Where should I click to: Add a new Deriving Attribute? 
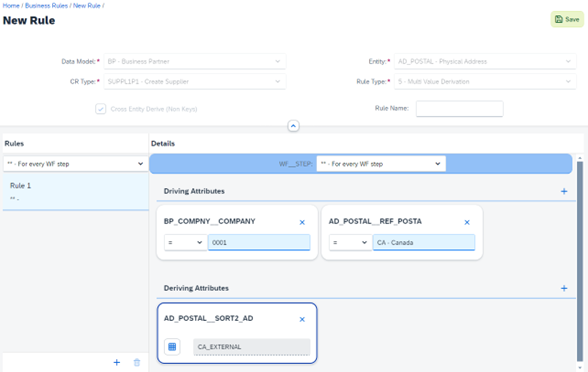[x=564, y=288]
